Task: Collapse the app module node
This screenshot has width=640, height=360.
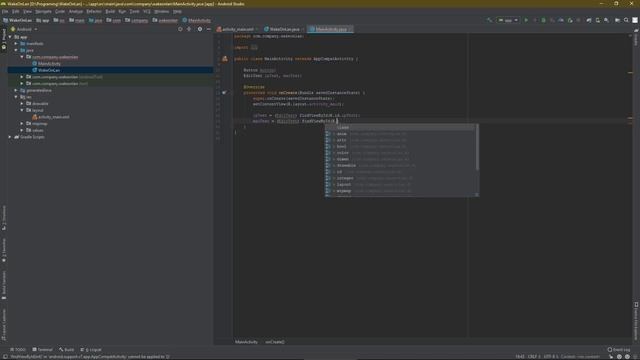Action: [11, 37]
